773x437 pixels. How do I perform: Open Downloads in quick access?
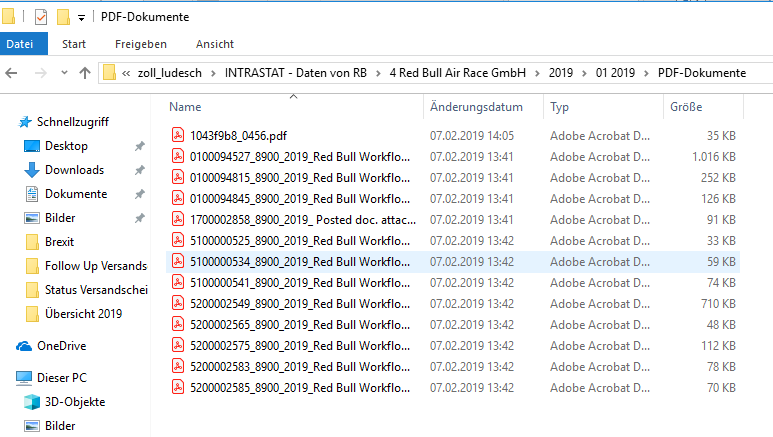pos(74,170)
